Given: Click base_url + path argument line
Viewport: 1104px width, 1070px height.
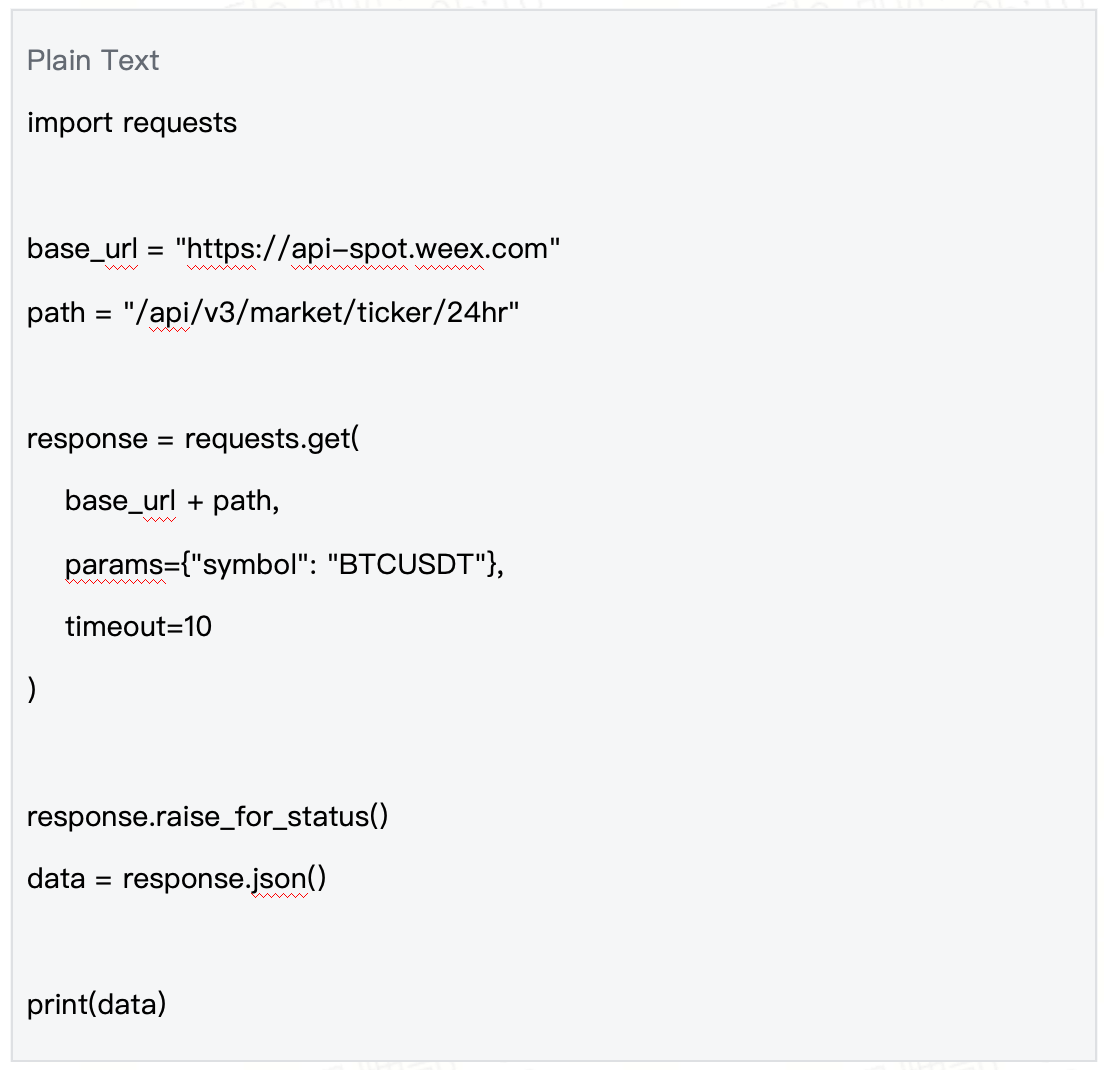Looking at the screenshot, I should (172, 501).
